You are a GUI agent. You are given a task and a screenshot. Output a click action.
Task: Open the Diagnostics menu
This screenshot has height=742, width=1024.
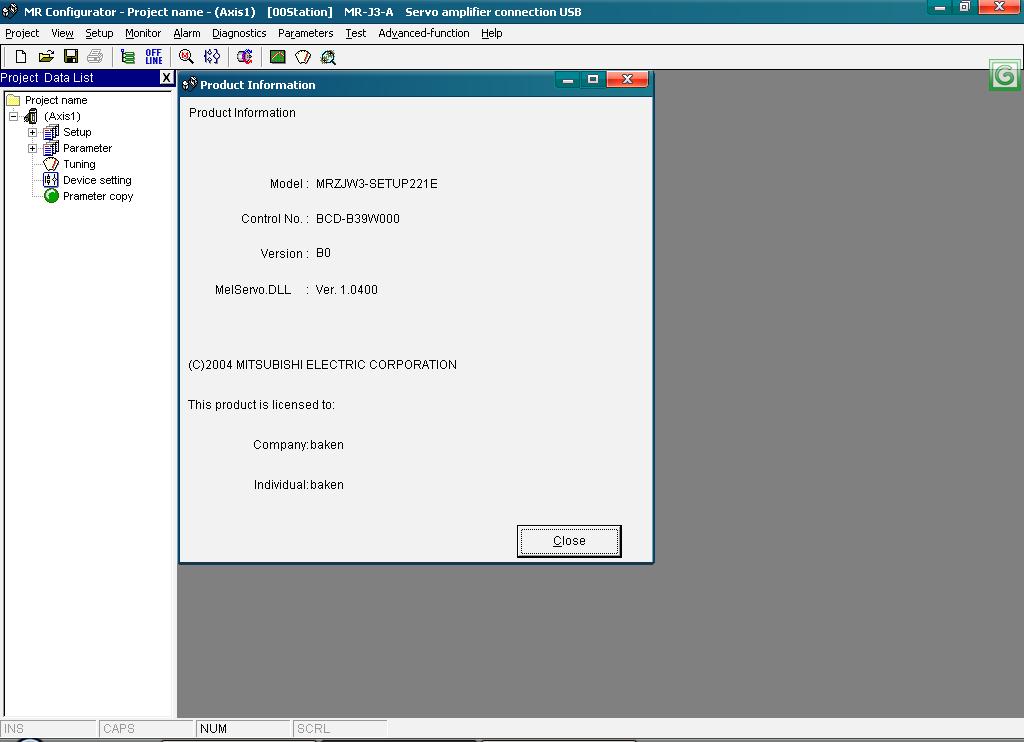click(239, 33)
